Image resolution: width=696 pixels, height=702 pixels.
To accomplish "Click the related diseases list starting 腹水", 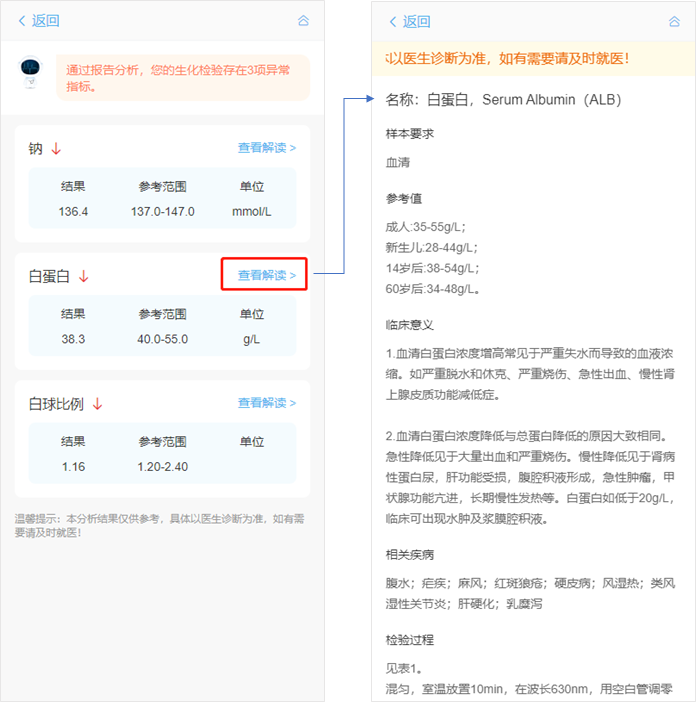I will pos(530,594).
